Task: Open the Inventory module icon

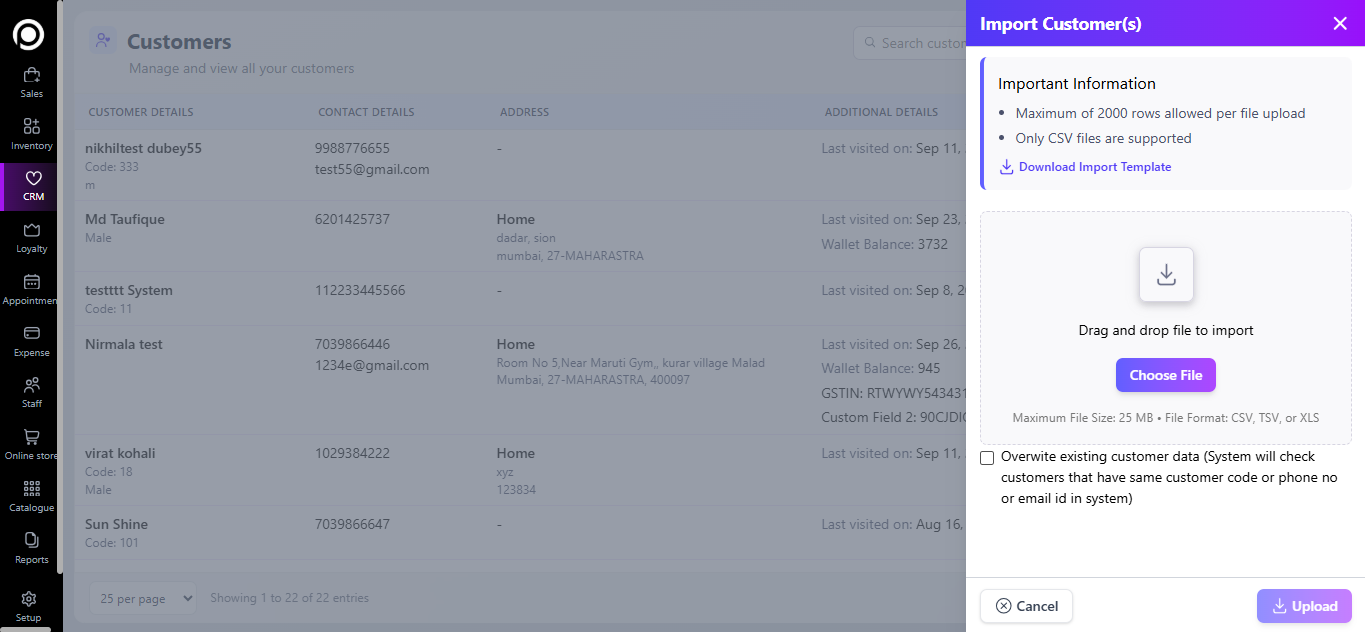Action: click(x=31, y=127)
